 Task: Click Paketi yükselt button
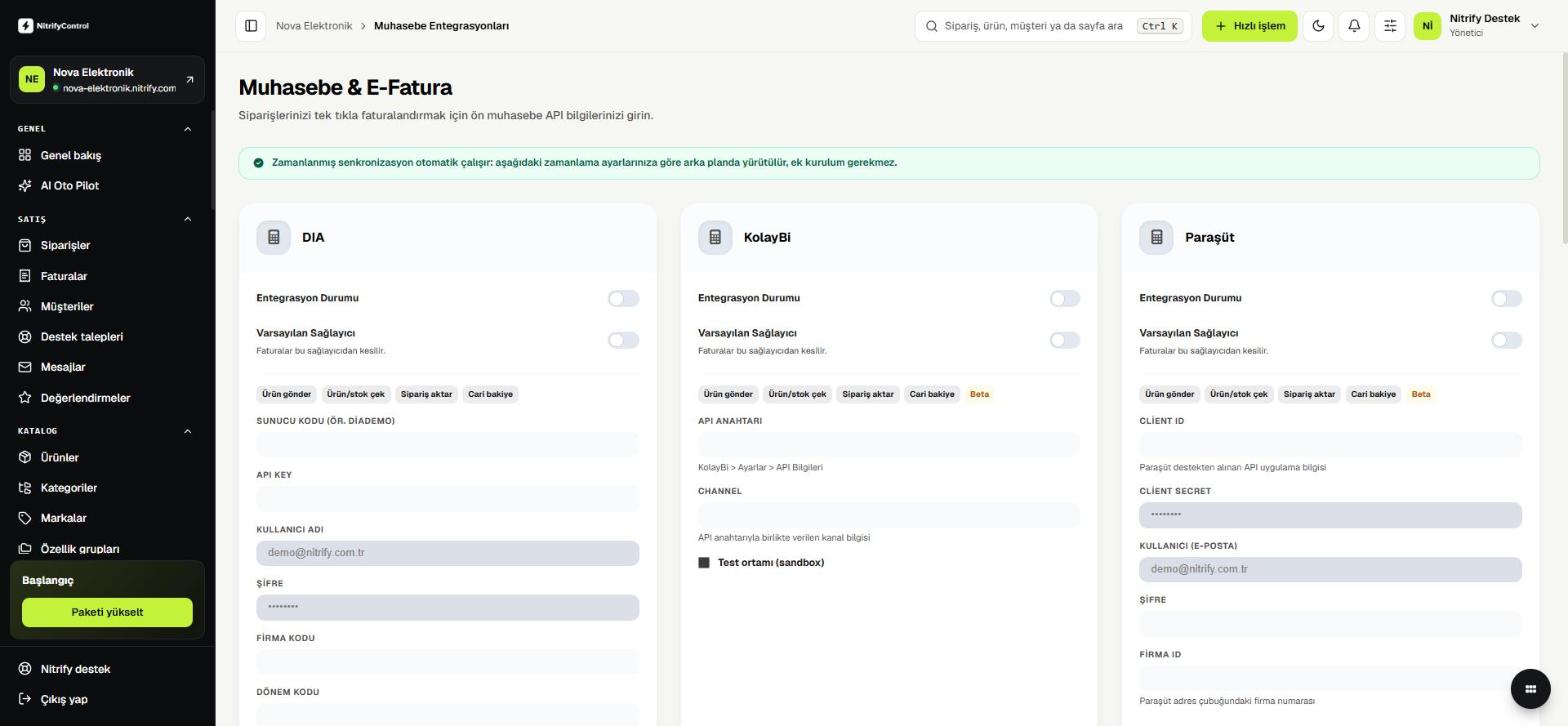point(107,612)
